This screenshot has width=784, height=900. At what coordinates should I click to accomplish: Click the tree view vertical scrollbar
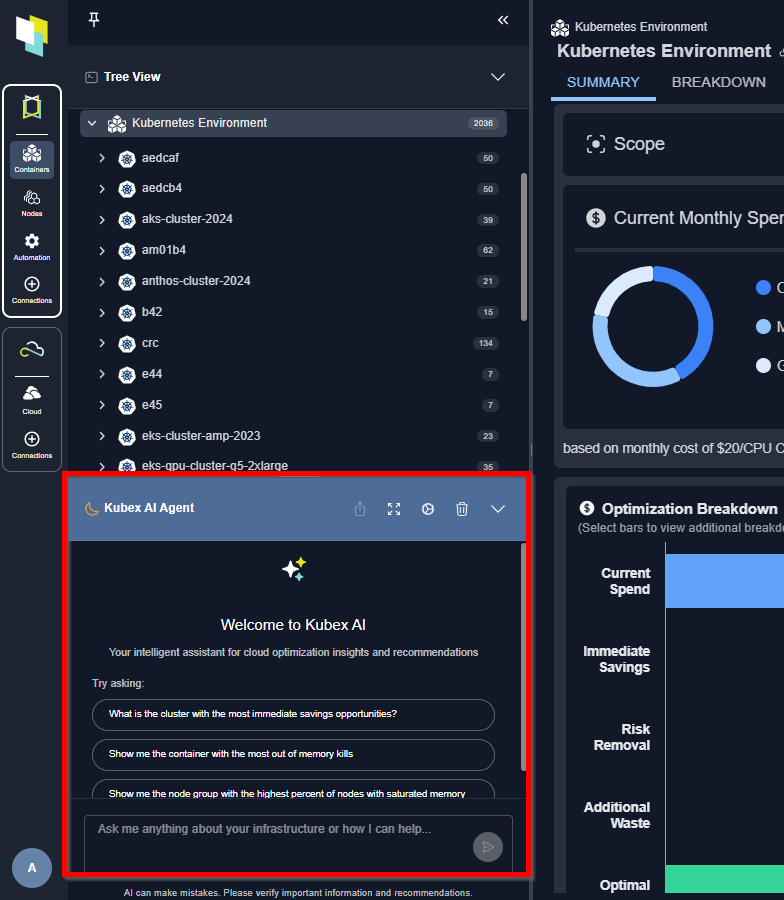(523, 247)
